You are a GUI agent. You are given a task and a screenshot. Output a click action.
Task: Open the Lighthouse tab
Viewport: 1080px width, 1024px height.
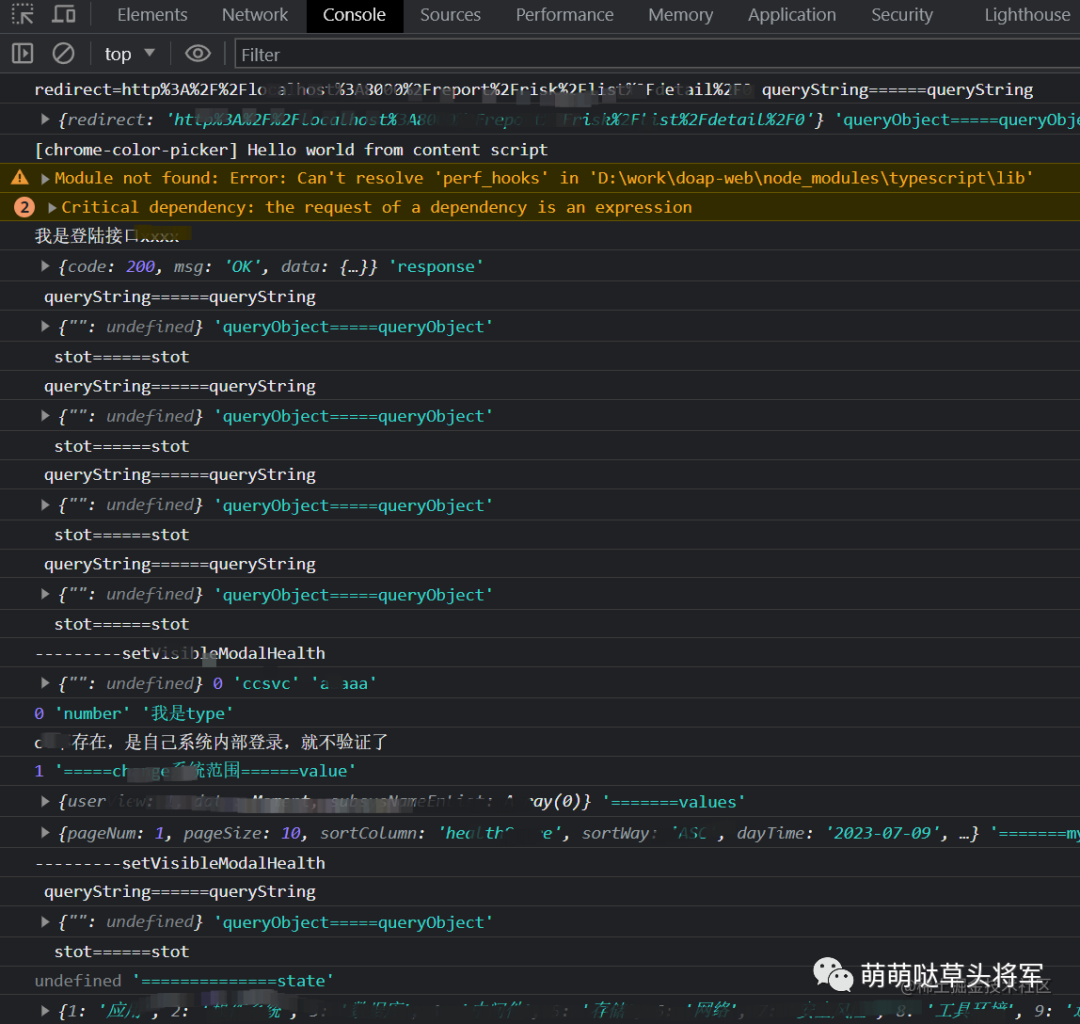click(x=1026, y=15)
